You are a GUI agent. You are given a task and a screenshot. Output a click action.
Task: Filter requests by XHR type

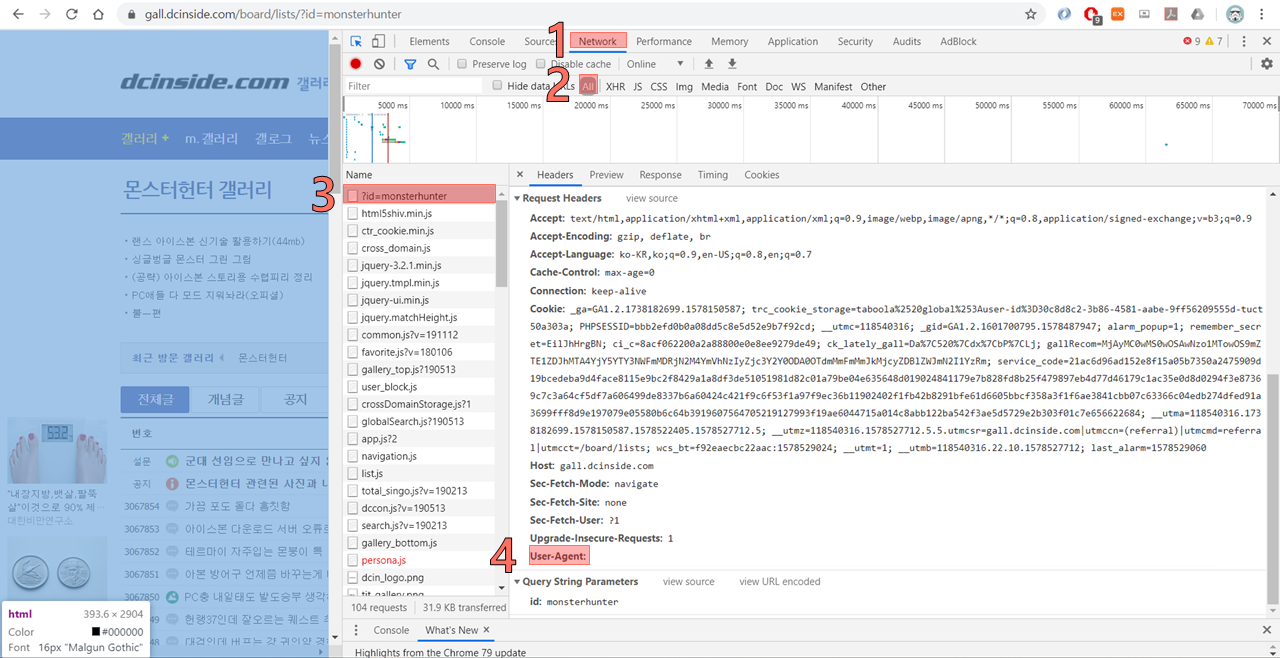click(x=615, y=87)
